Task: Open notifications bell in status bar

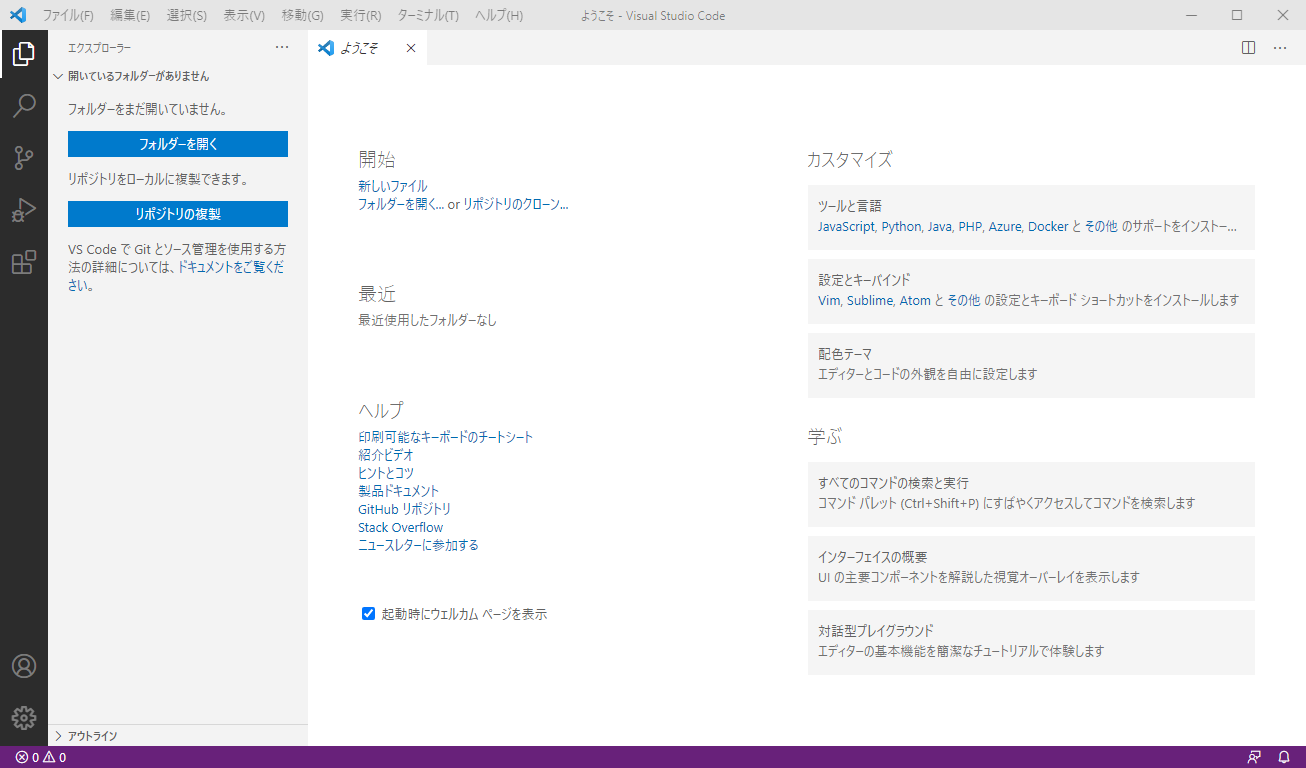Action: point(1284,757)
